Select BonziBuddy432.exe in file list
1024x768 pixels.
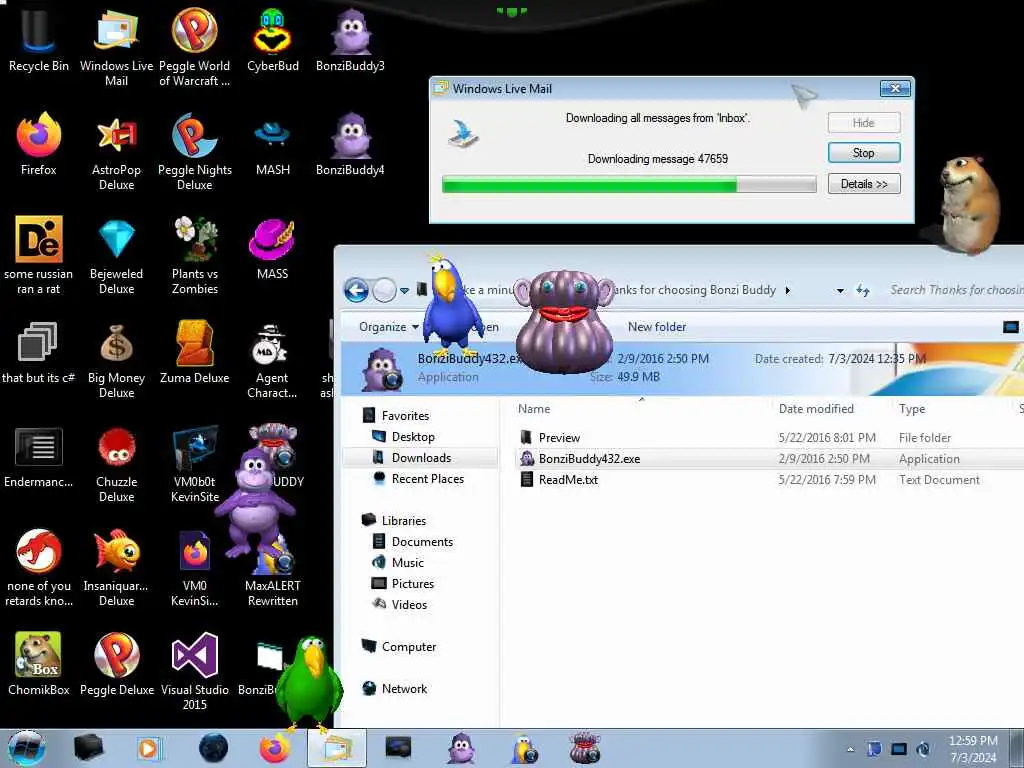coord(589,458)
